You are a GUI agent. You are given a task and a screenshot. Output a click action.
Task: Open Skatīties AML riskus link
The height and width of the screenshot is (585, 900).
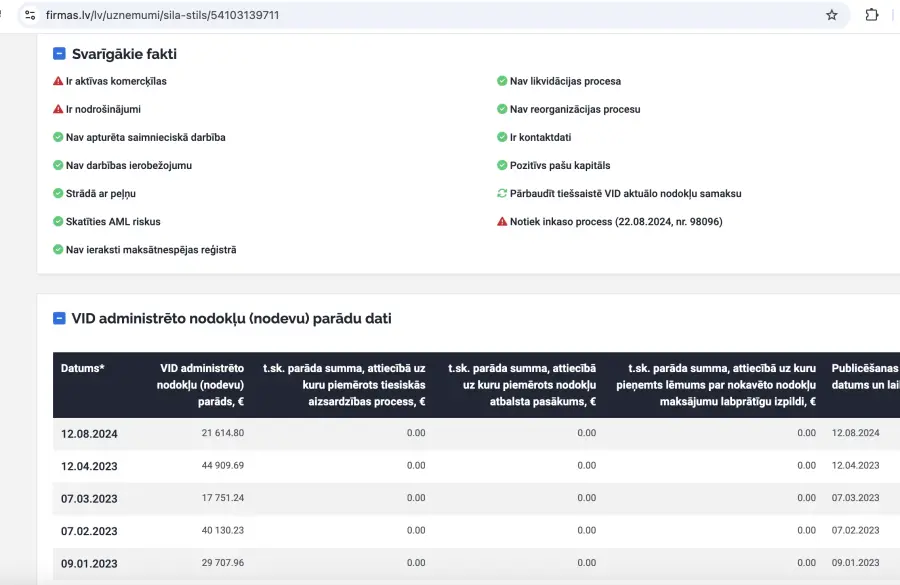coord(113,222)
